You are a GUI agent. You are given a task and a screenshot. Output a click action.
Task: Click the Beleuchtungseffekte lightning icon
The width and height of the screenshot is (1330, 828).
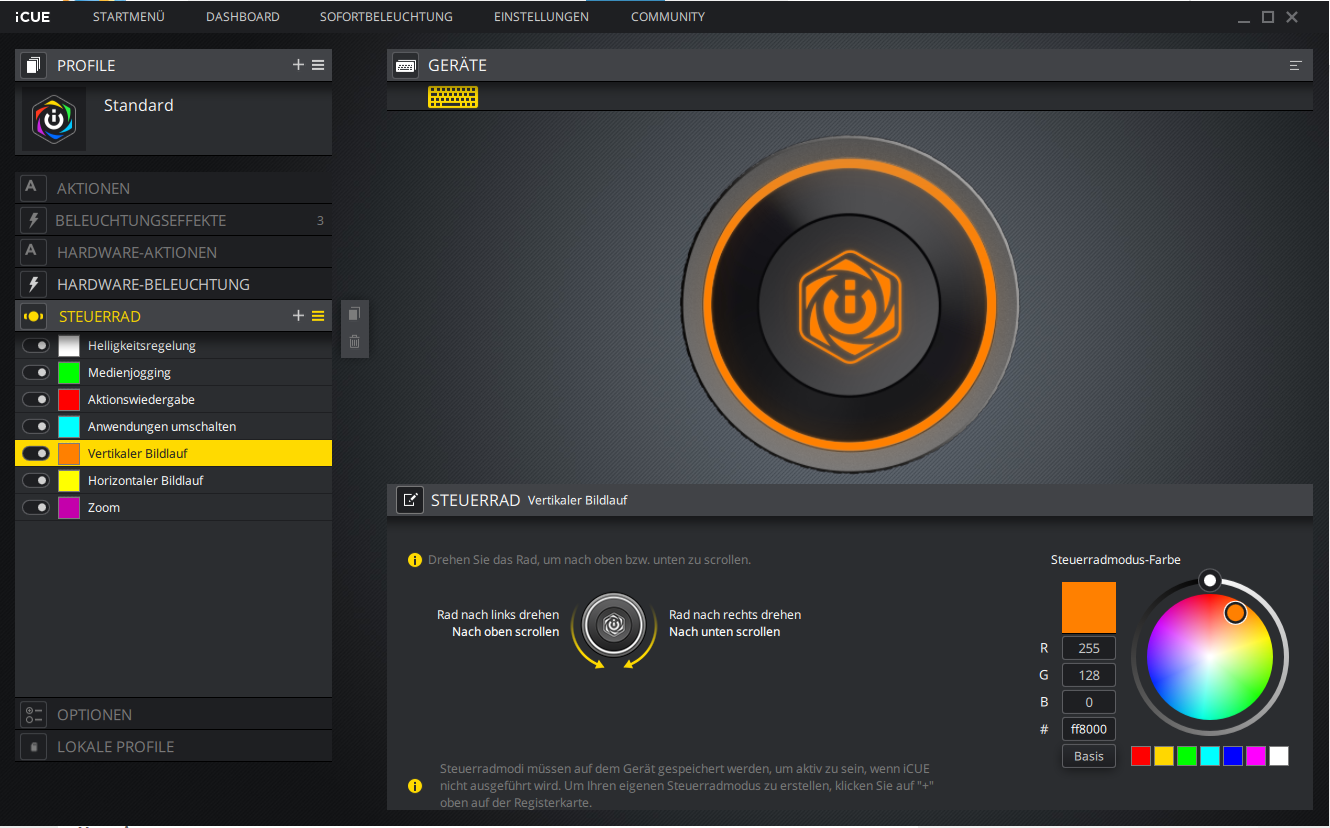(x=32, y=220)
